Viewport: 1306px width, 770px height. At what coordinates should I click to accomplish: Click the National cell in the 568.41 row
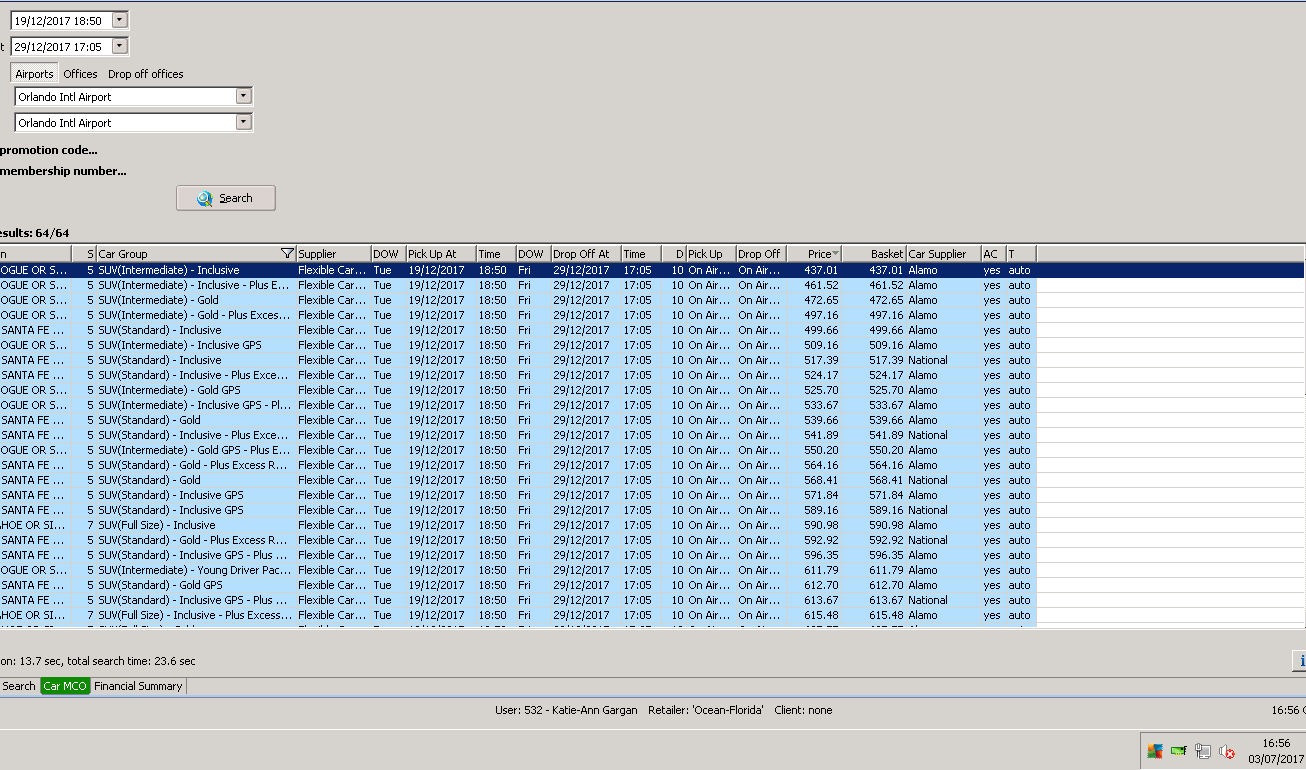pyautogui.click(x=943, y=480)
